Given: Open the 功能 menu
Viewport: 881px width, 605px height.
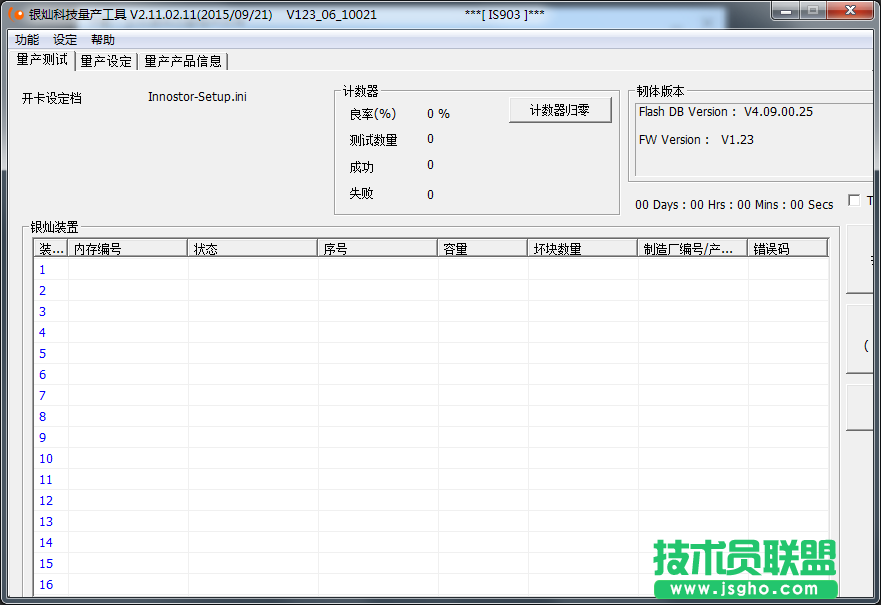Looking at the screenshot, I should (x=27, y=40).
